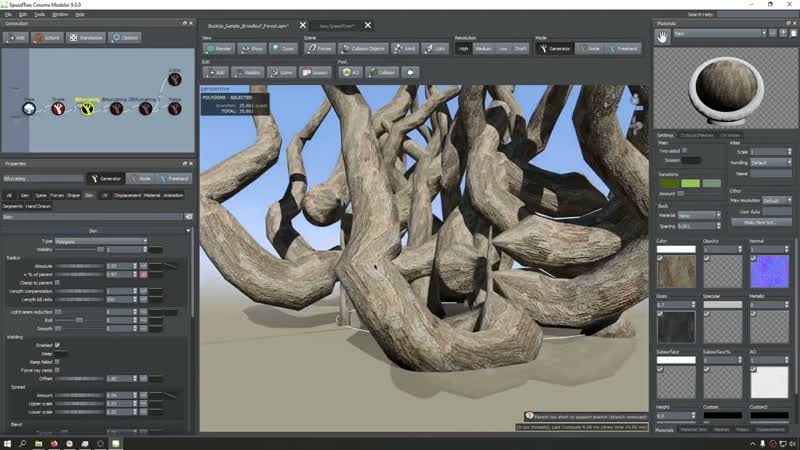Click the Collision post button
This screenshot has width=800, height=450.
coord(382,72)
